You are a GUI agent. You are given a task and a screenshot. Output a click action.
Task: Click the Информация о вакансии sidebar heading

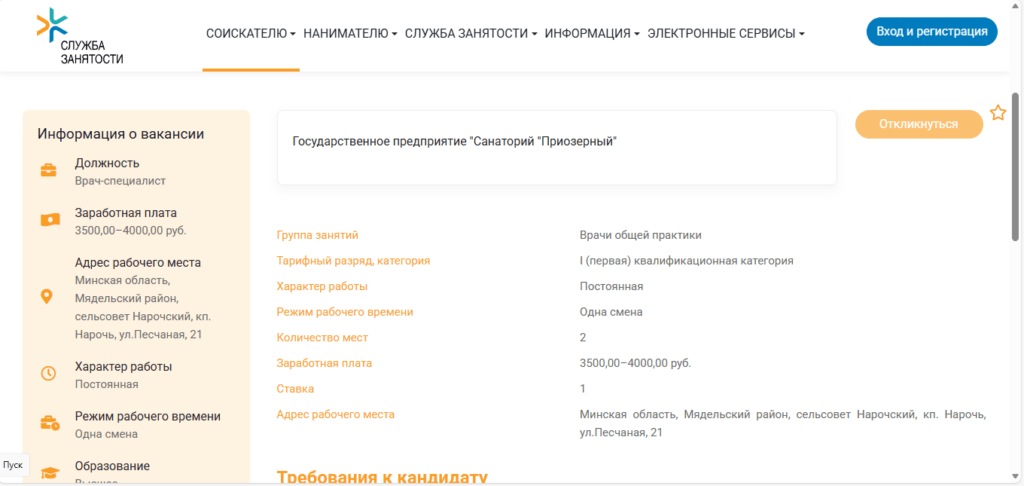121,134
